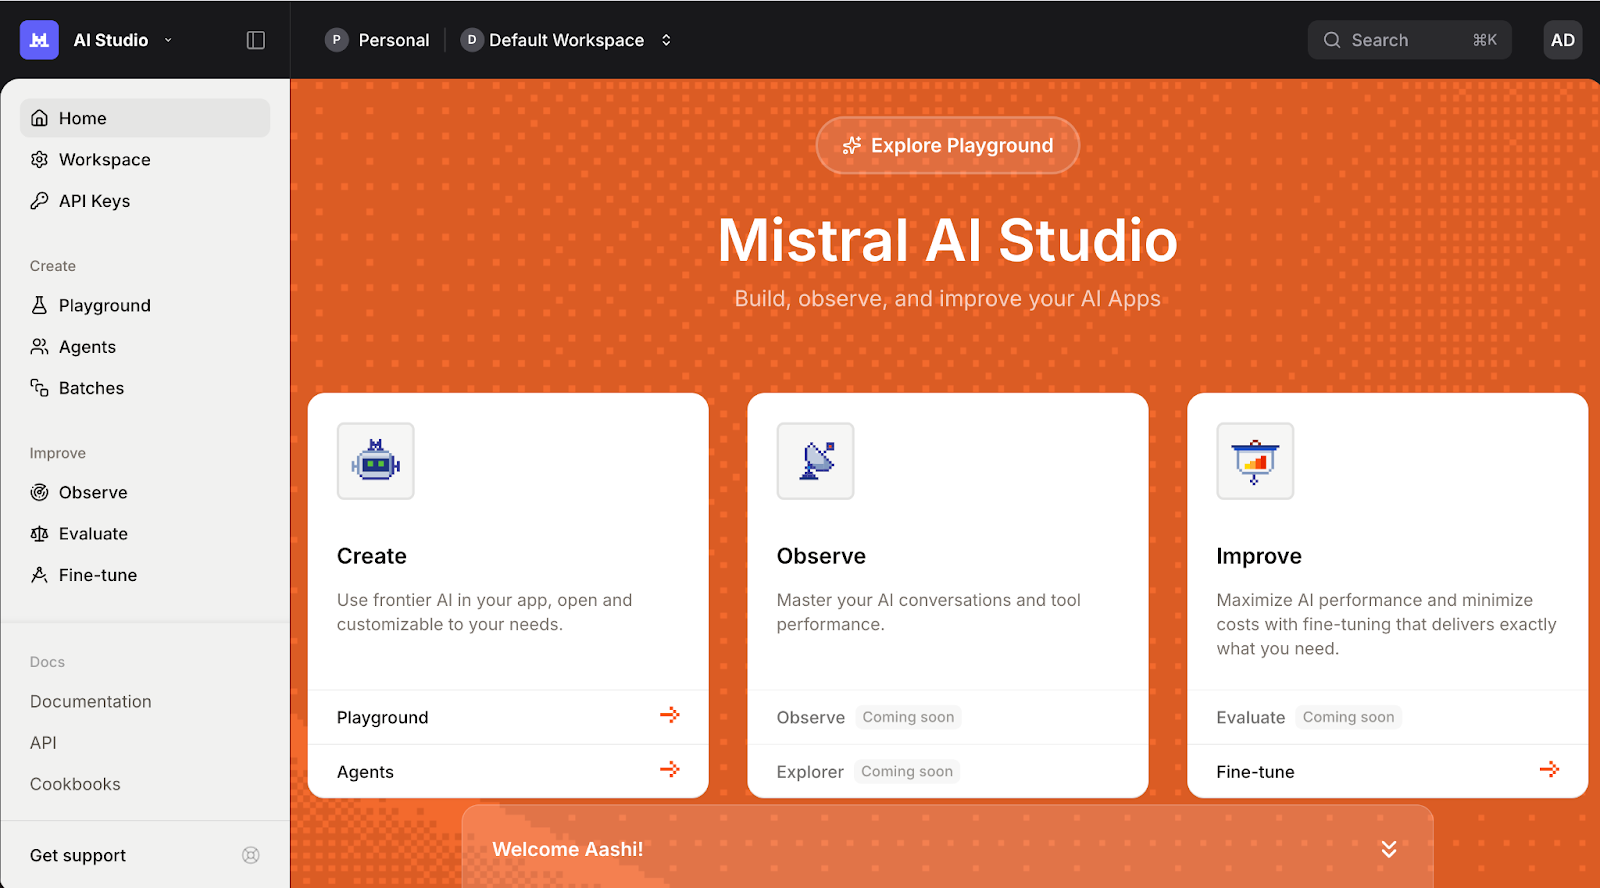
Task: Open the AD user avatar menu
Action: 1563,40
